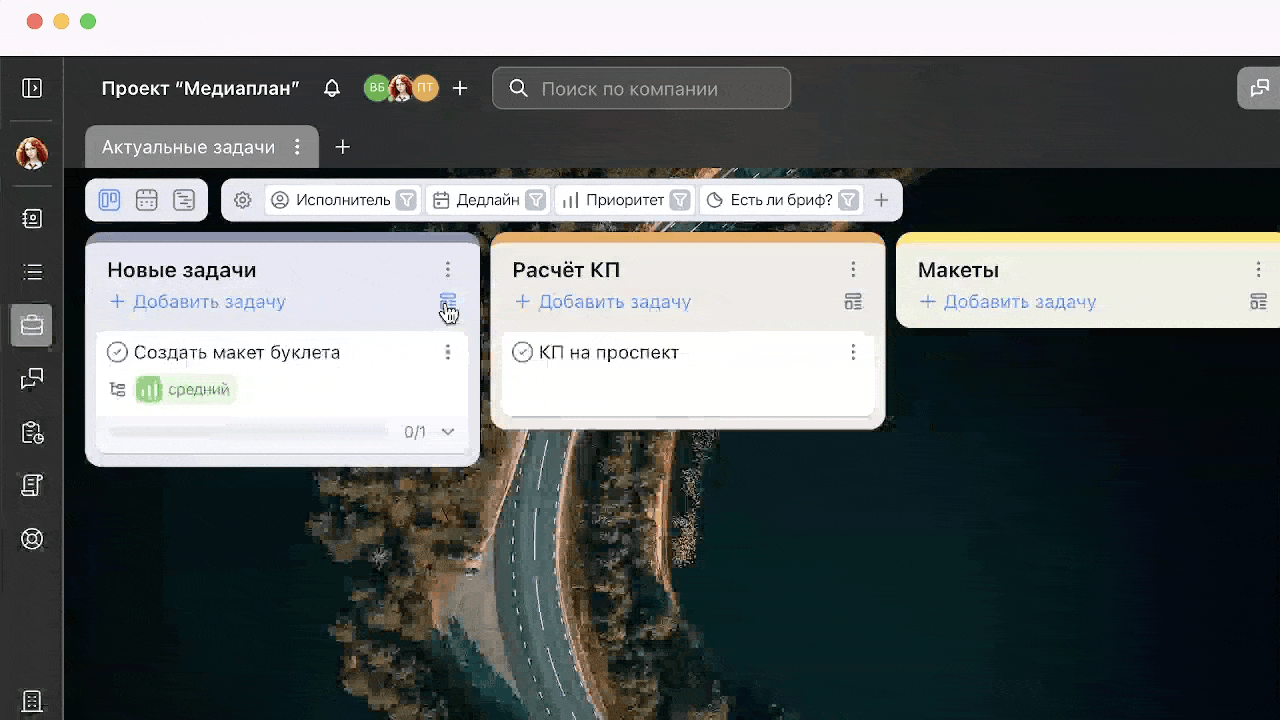The height and width of the screenshot is (720, 1280).
Task: Click project title Проект “Медиаплан”
Action: 201,88
